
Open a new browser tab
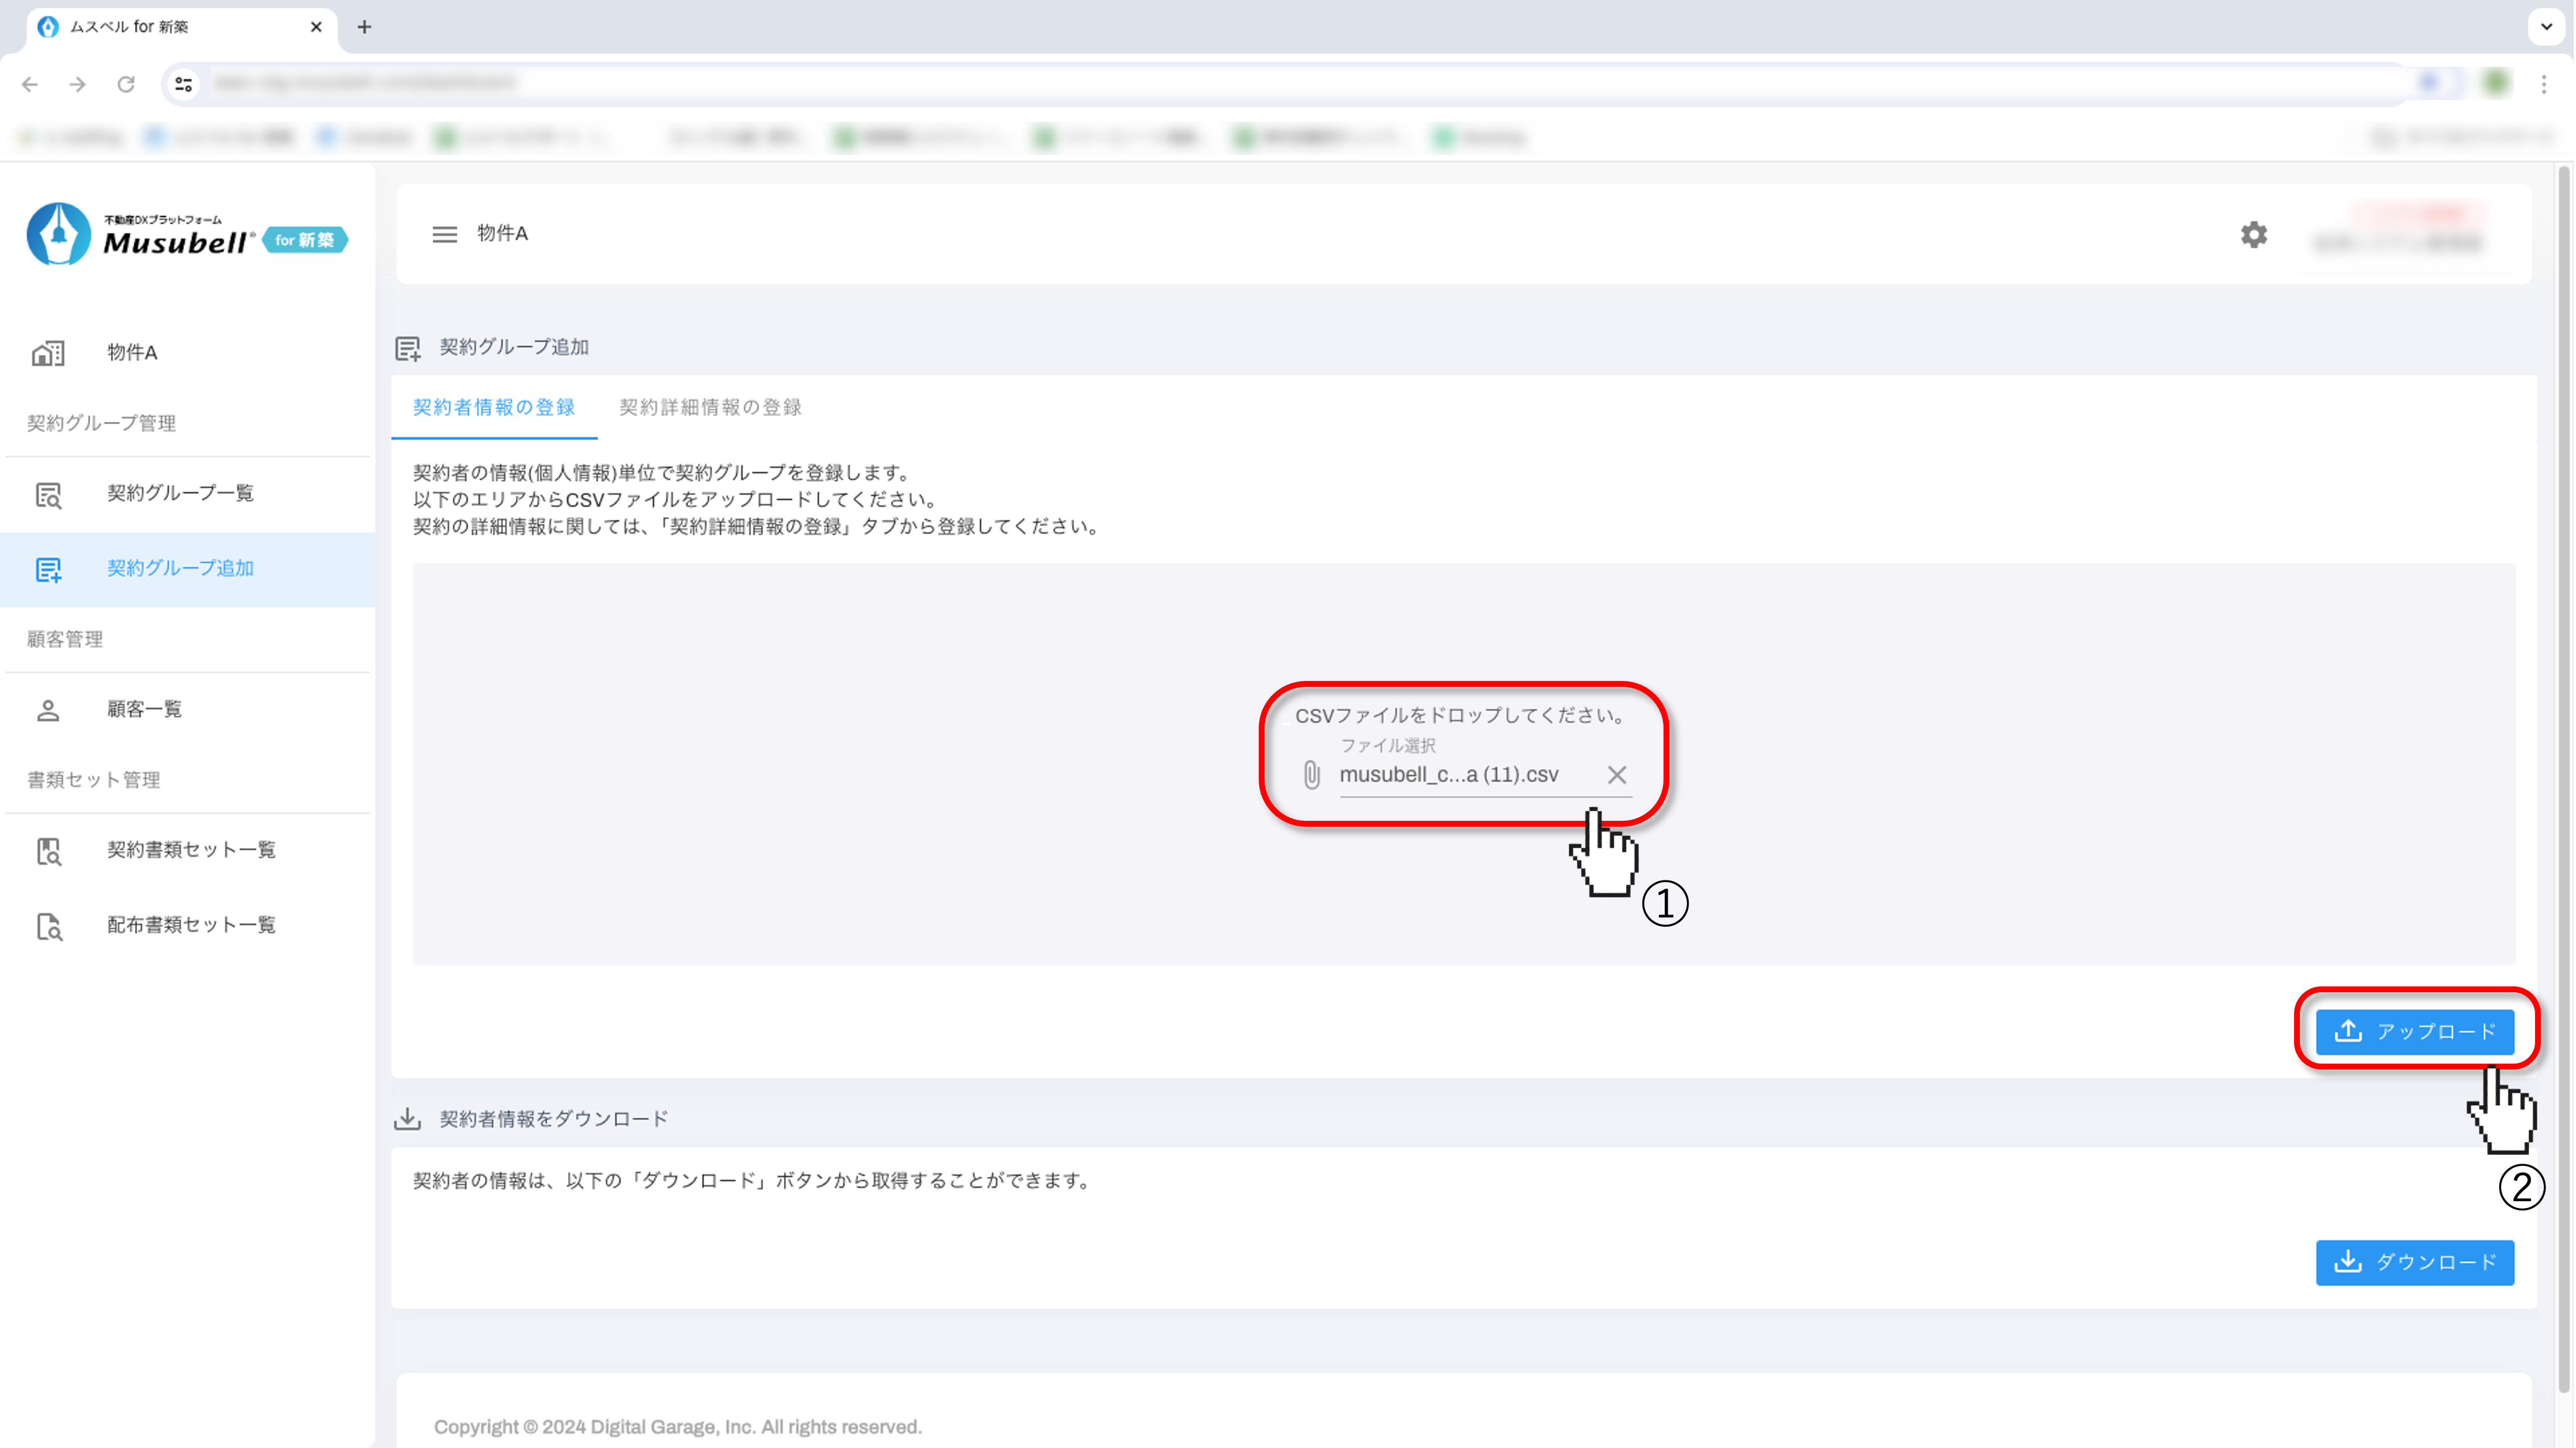[x=364, y=27]
